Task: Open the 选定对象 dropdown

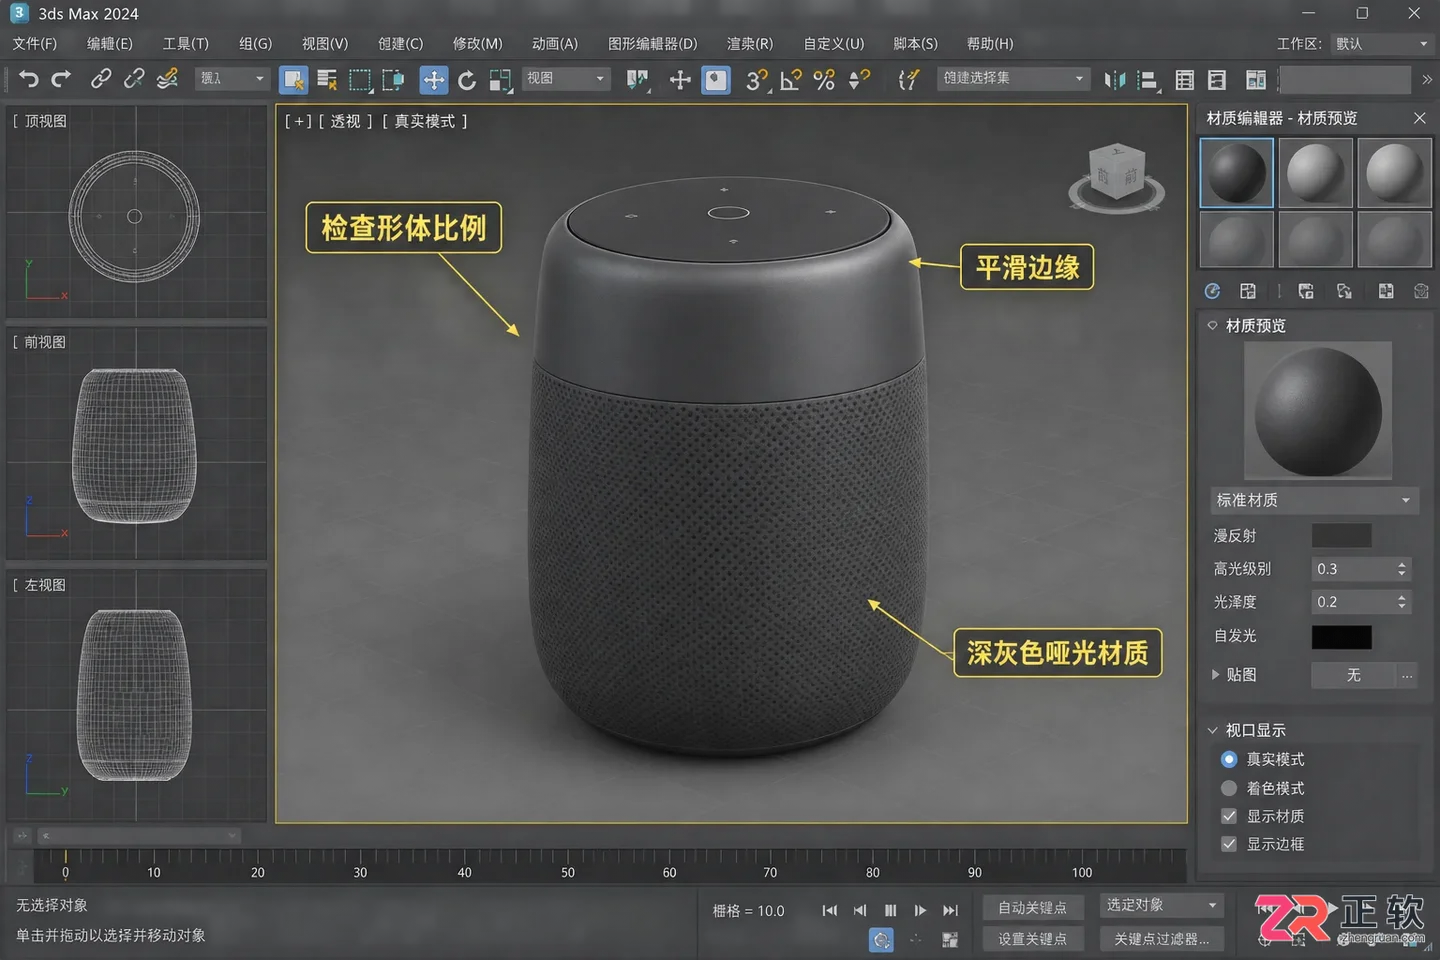Action: tap(1161, 905)
